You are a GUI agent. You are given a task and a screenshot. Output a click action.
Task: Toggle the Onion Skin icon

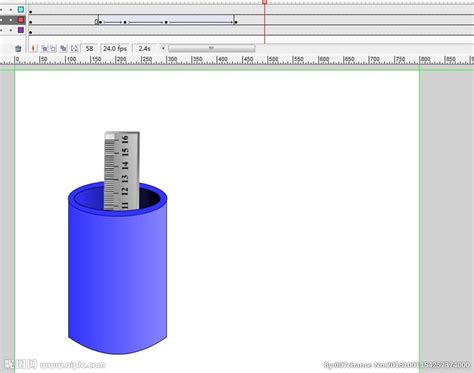point(44,49)
